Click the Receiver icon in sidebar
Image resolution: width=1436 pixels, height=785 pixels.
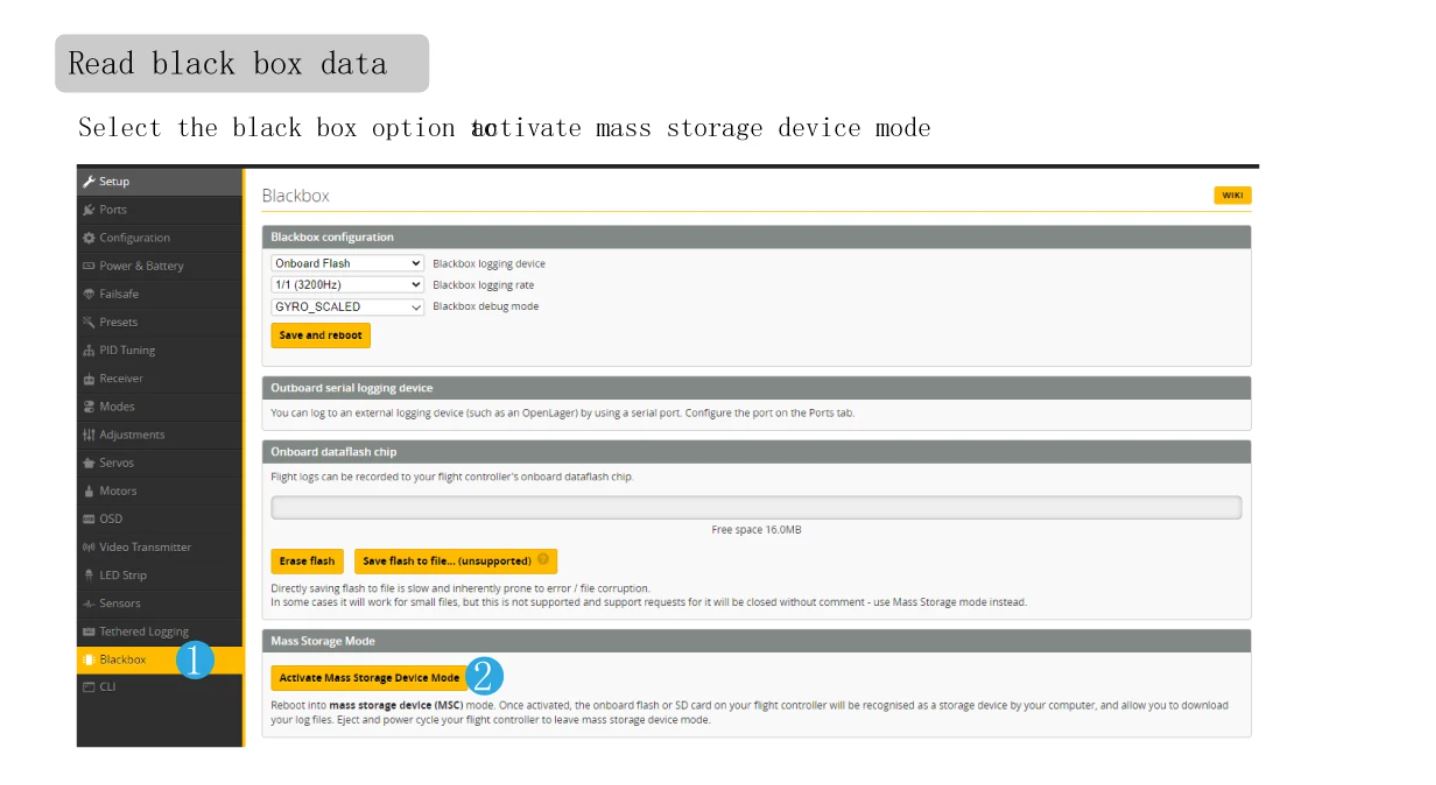point(88,378)
